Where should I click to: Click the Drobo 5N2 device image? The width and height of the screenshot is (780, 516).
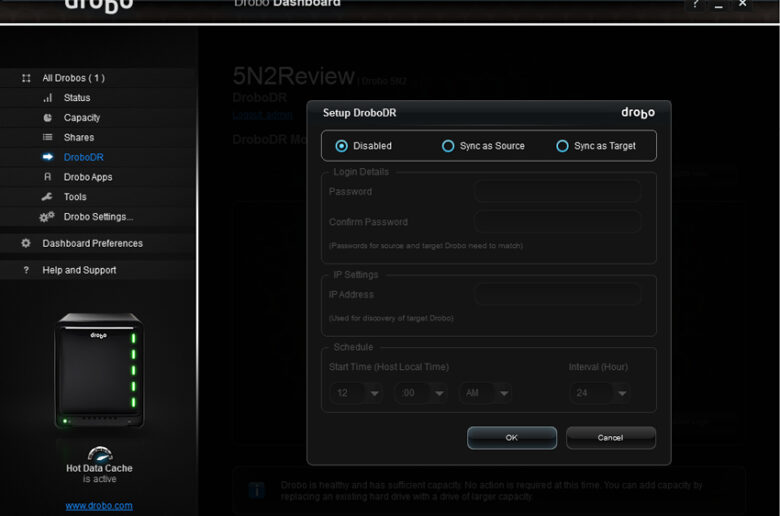(99, 370)
